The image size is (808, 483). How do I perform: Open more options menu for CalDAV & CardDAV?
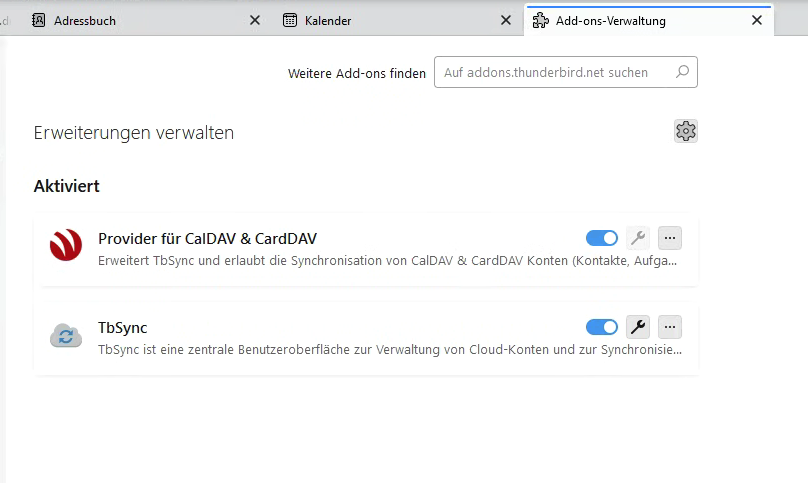click(x=670, y=238)
